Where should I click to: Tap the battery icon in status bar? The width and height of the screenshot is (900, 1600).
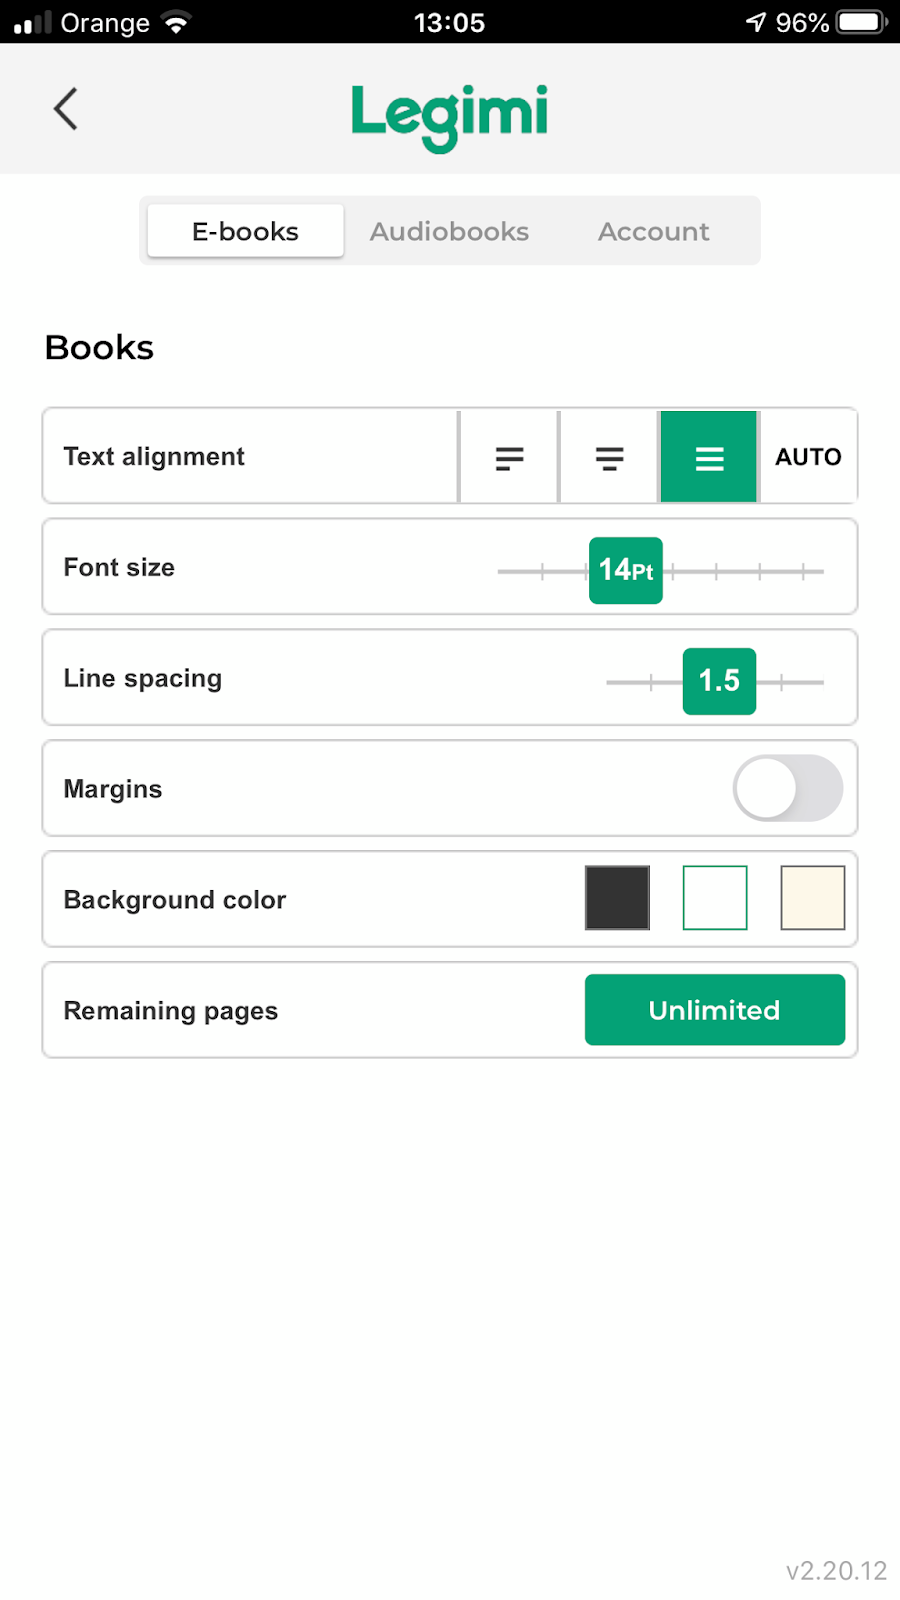tap(861, 22)
